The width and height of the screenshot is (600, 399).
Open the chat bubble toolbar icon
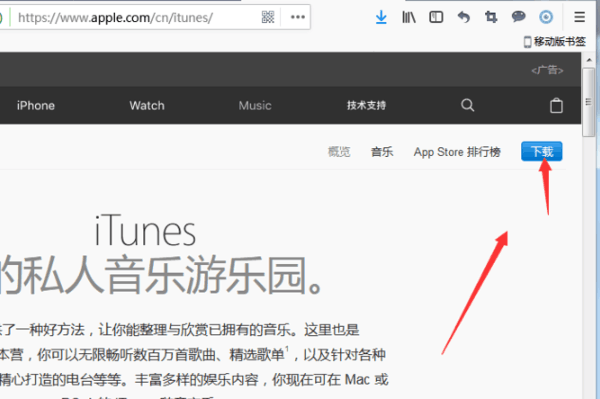point(518,17)
